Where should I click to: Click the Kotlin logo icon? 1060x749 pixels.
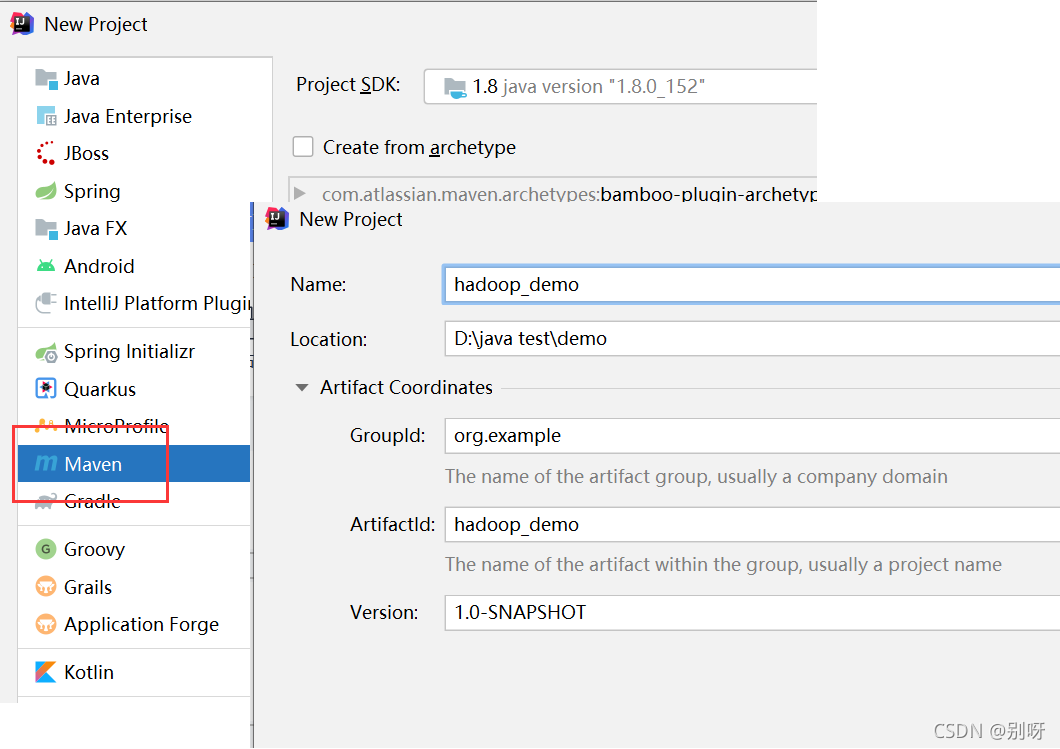point(45,672)
